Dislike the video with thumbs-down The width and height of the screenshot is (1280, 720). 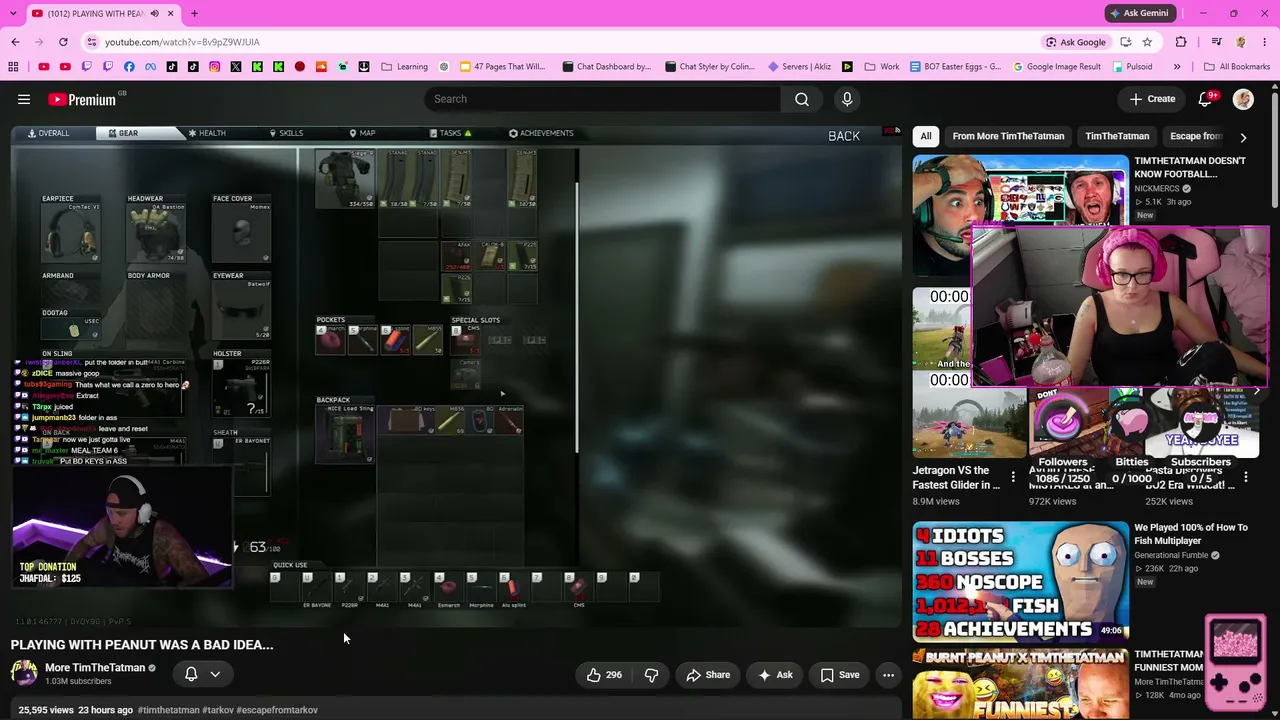click(x=651, y=675)
